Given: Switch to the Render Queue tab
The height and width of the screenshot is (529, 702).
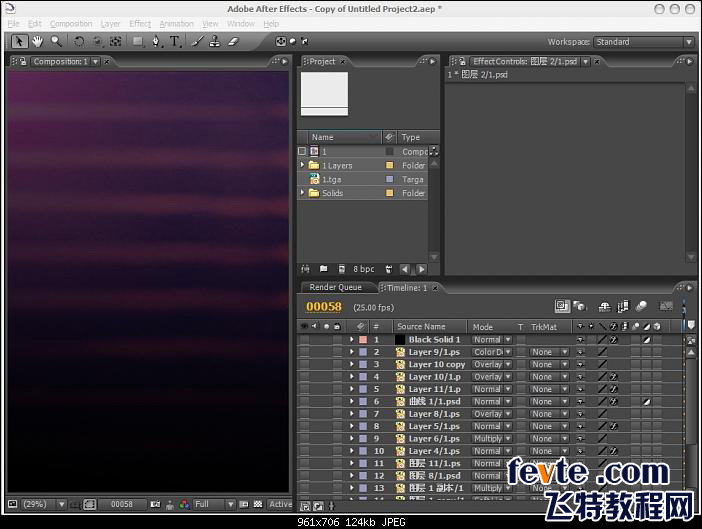Looking at the screenshot, I should [335, 287].
